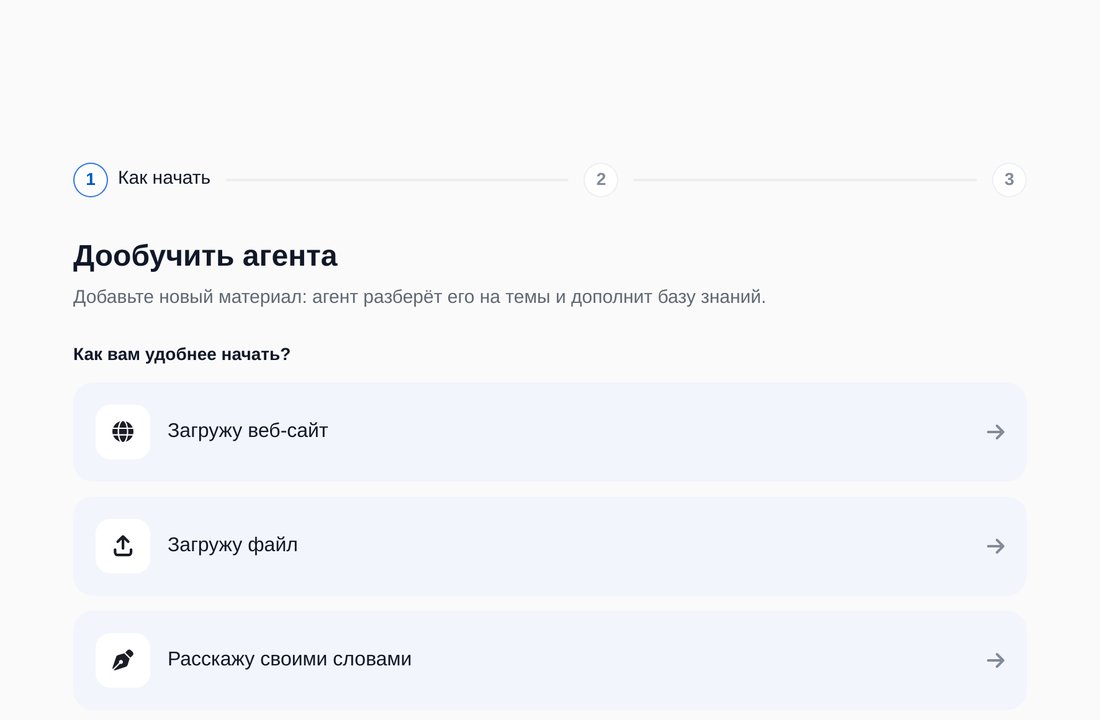Click the pen nib icon
Screen dimensions: 1100x720
pyautogui.click(x=123, y=660)
